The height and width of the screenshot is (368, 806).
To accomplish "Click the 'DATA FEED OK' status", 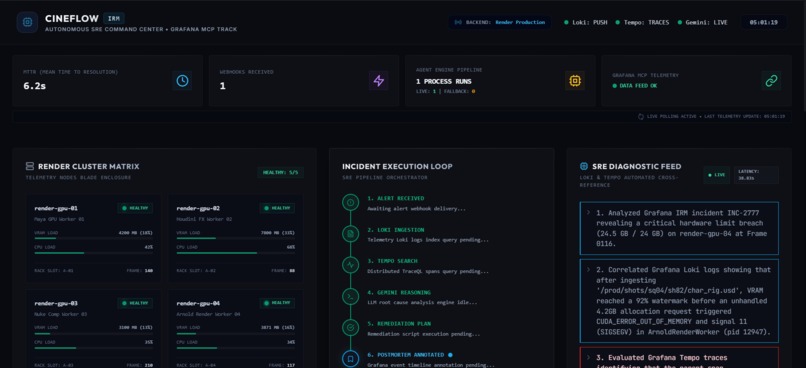I will click(x=638, y=86).
